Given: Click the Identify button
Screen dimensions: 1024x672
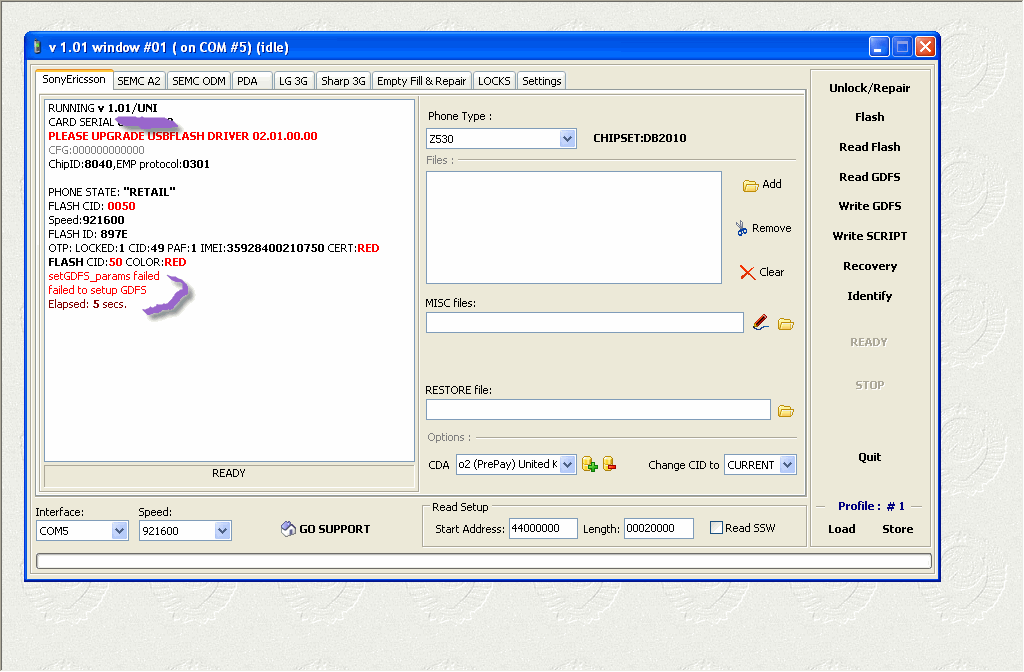Looking at the screenshot, I should 869,296.
